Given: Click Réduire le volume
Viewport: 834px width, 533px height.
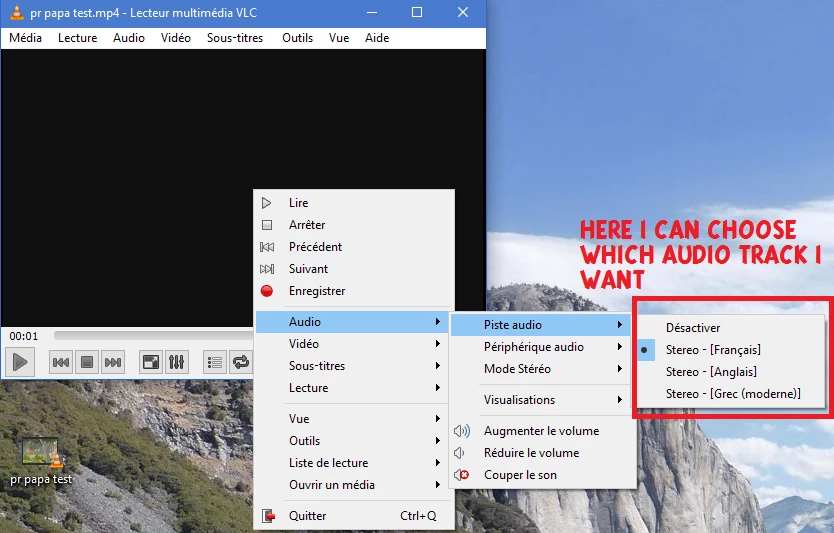Looking at the screenshot, I should pyautogui.click(x=543, y=453).
